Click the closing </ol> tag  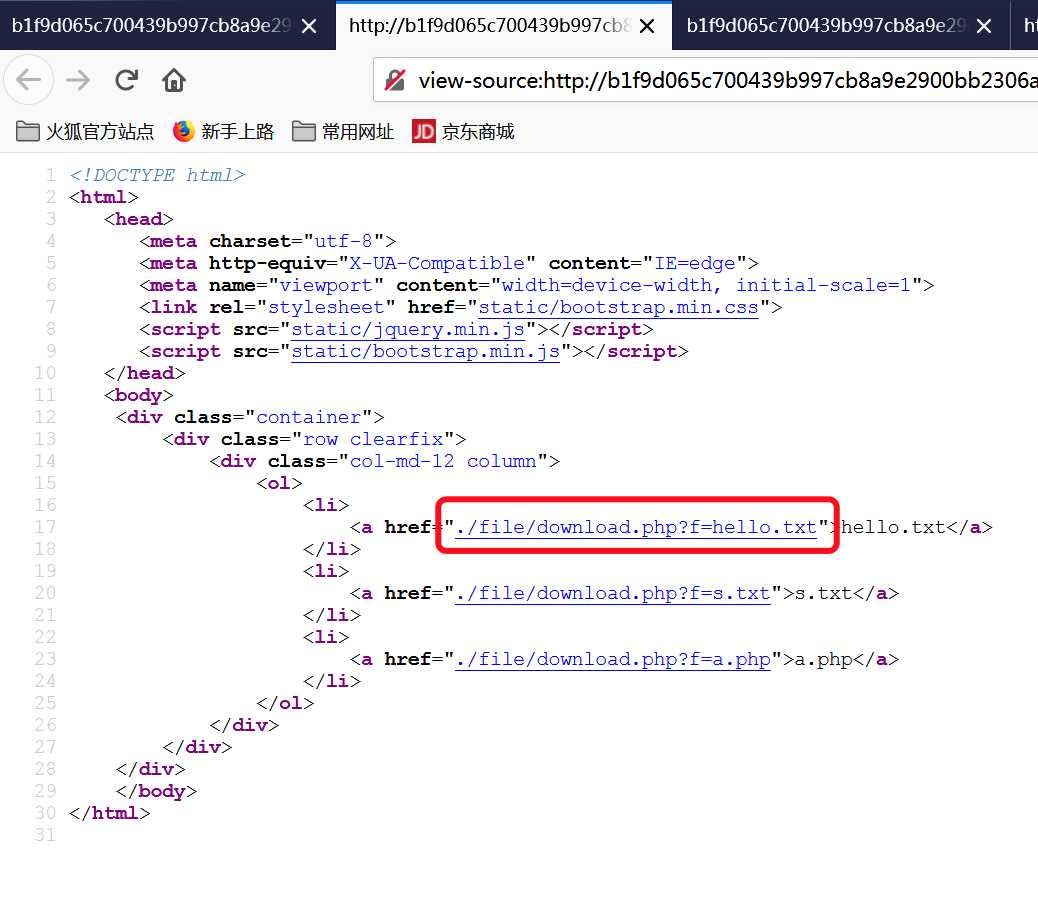[285, 703]
